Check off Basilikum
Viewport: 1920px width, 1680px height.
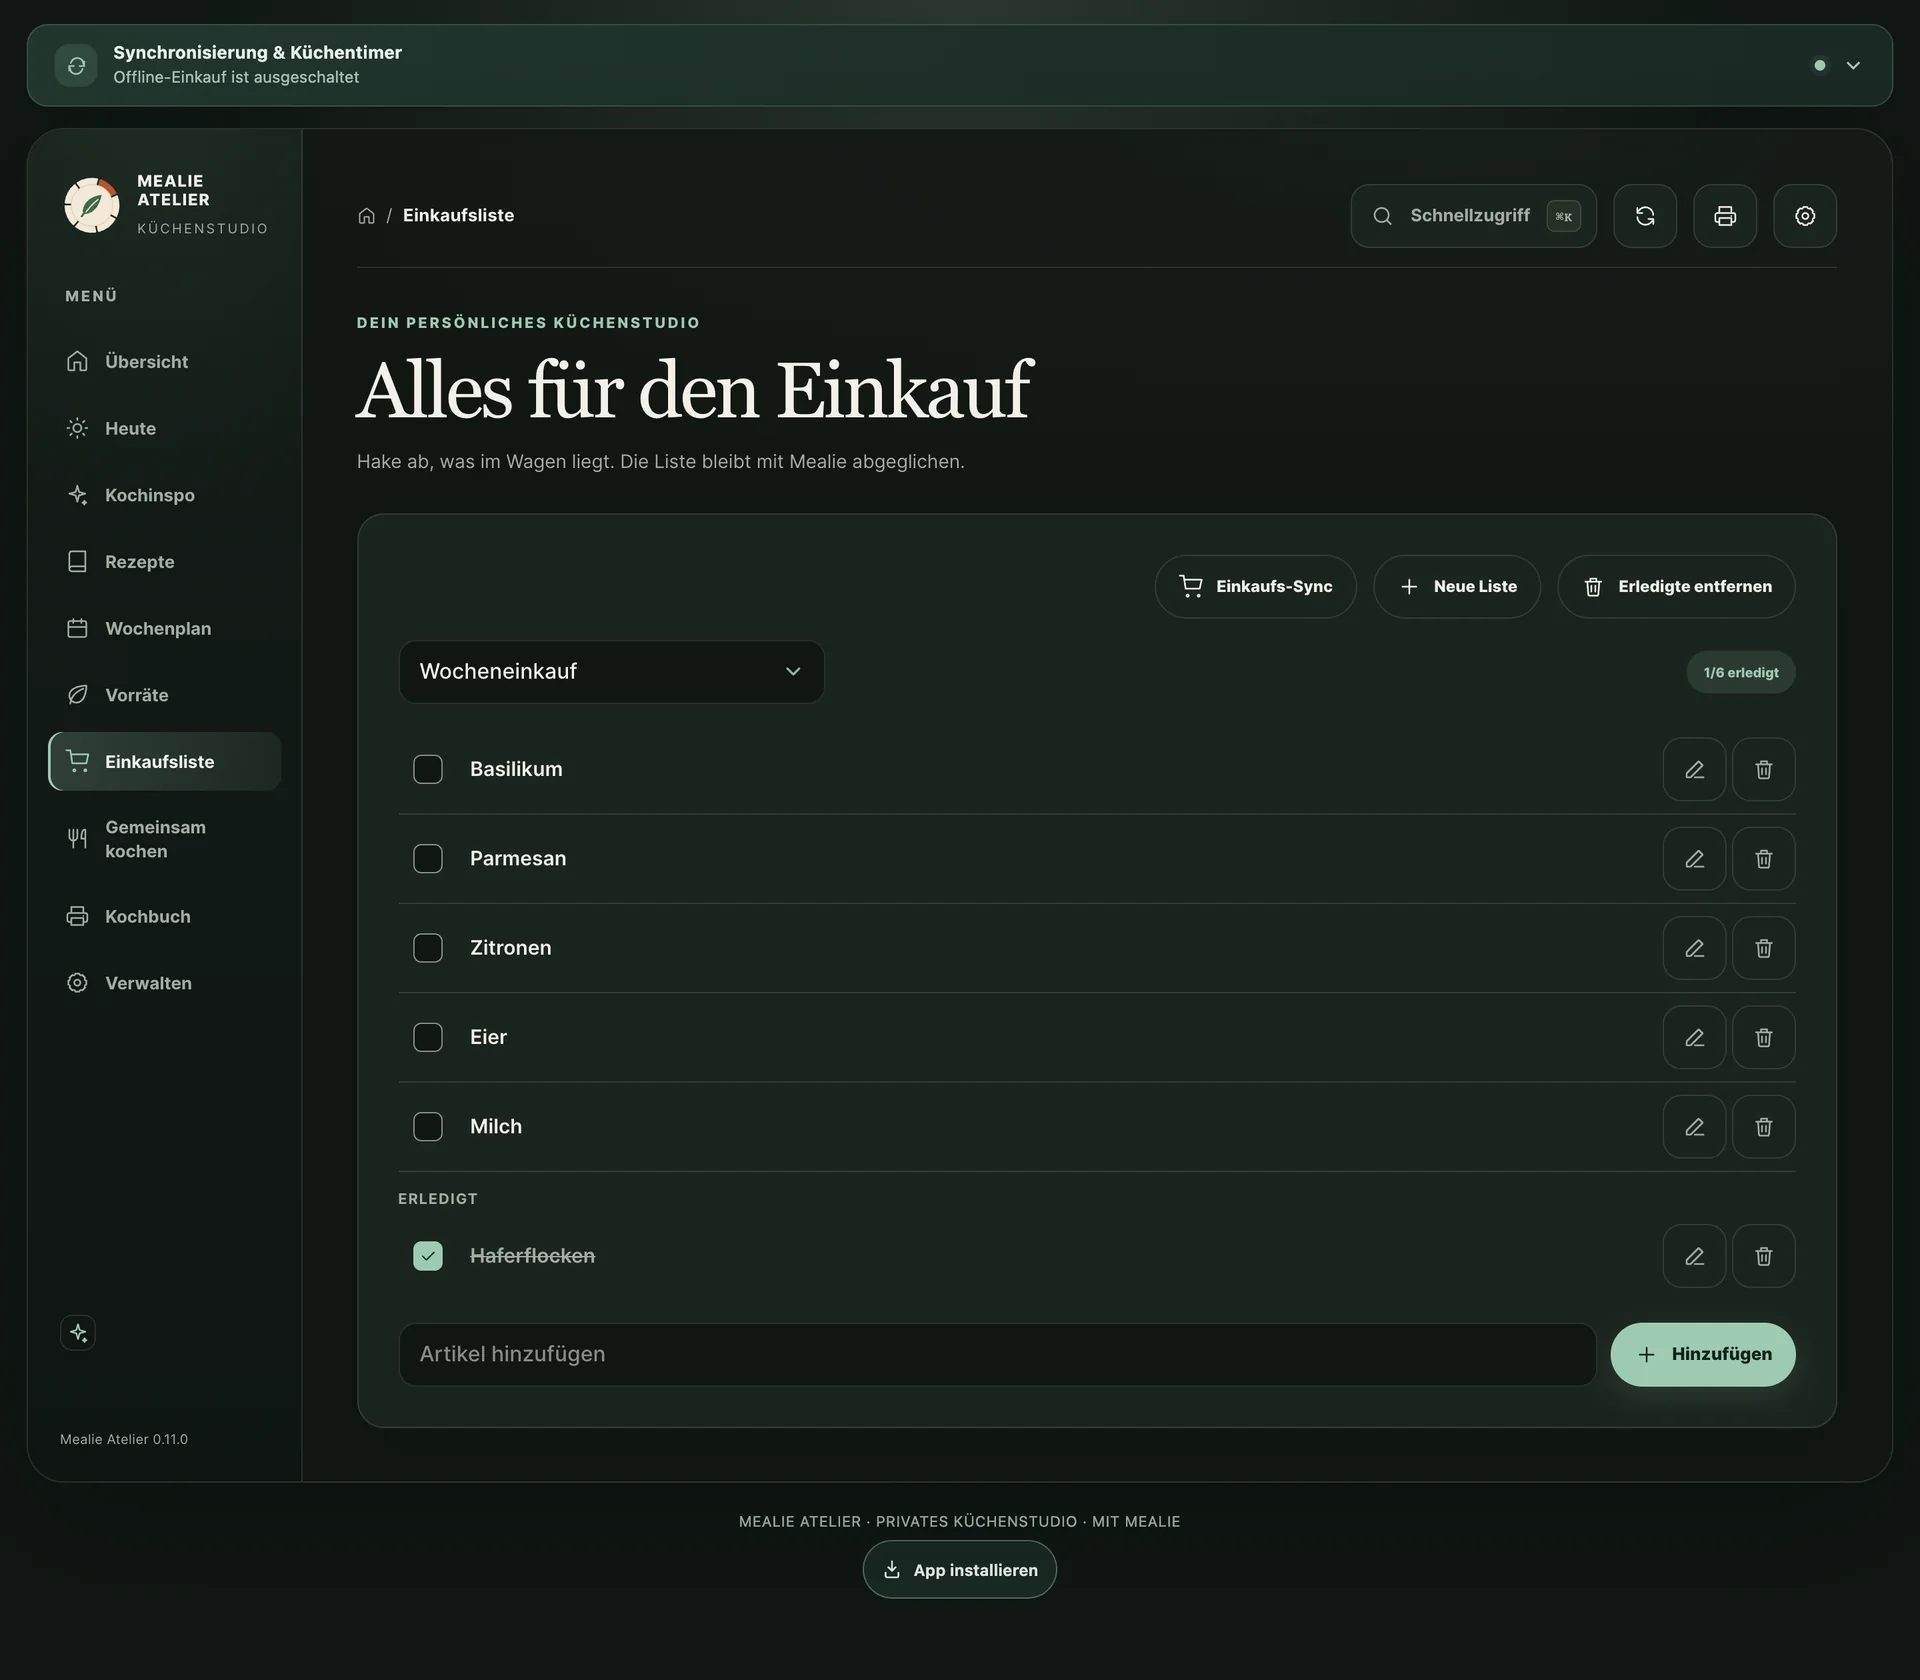(428, 769)
